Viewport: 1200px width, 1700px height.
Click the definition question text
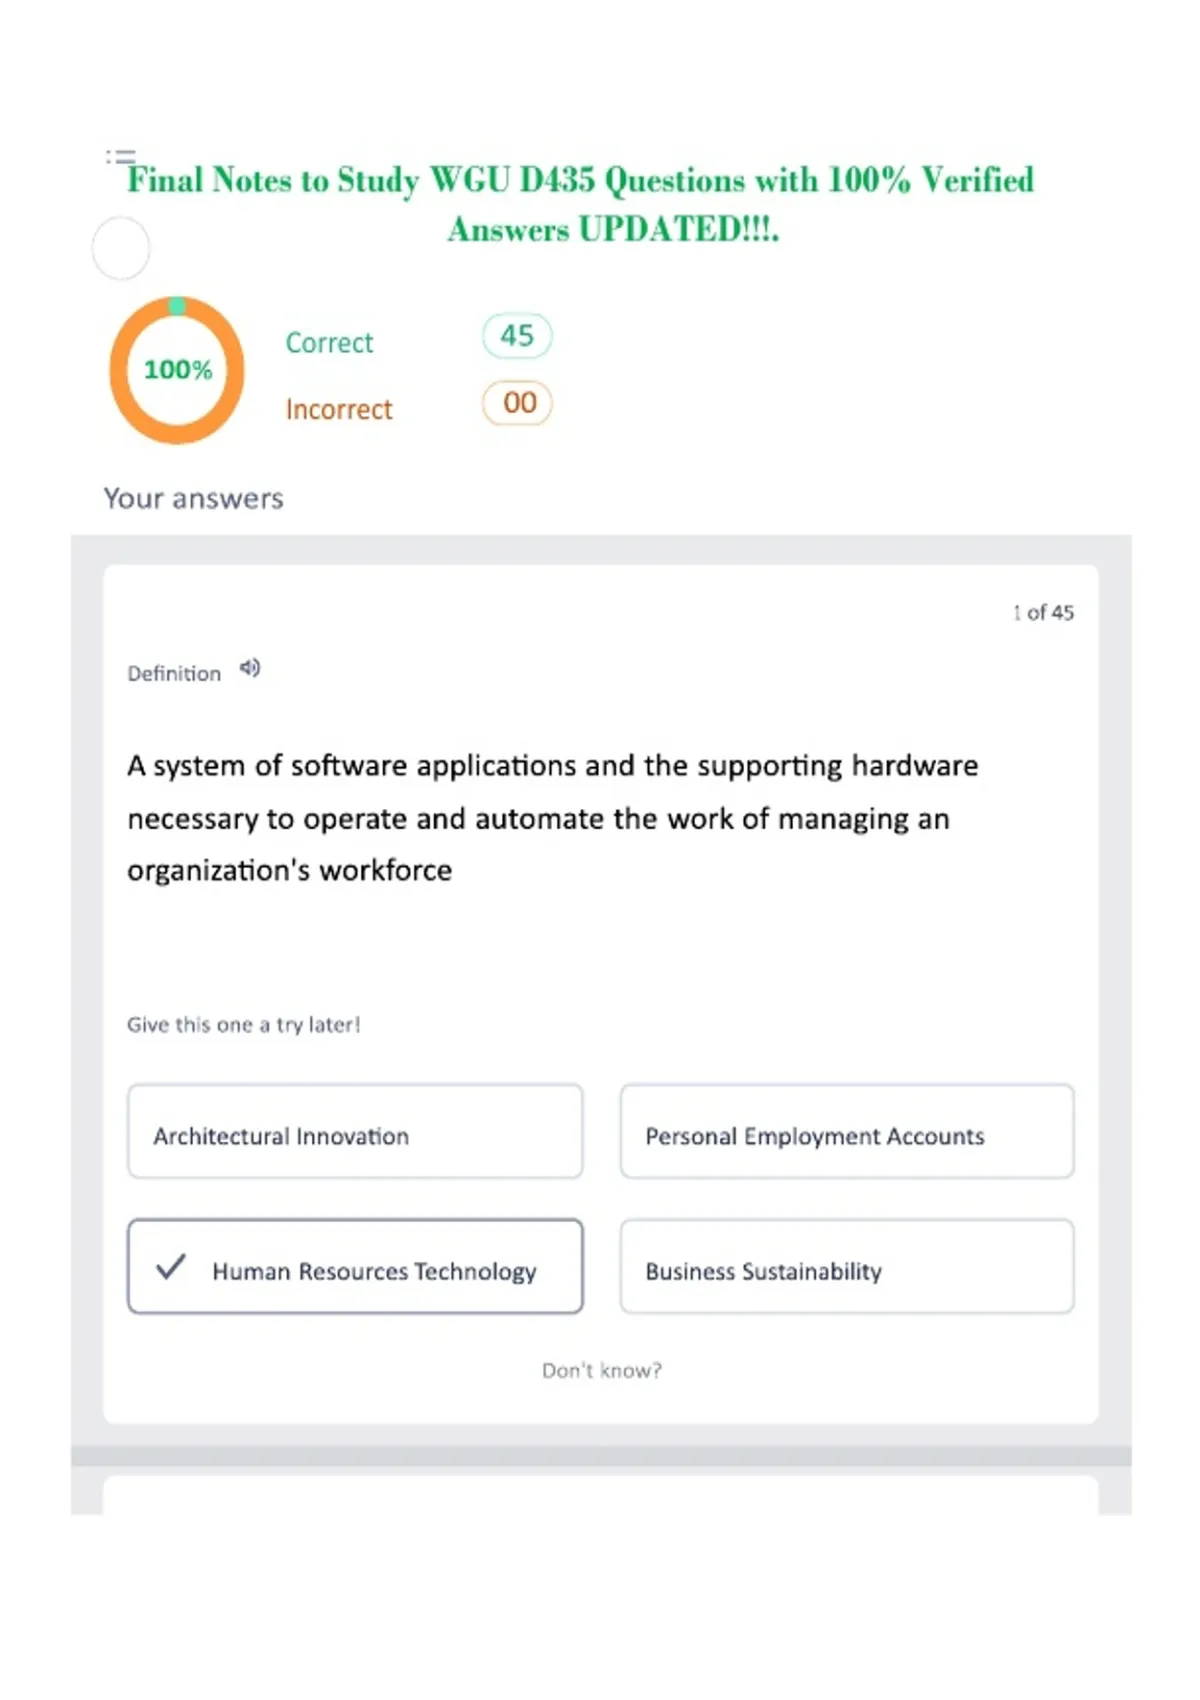click(552, 818)
